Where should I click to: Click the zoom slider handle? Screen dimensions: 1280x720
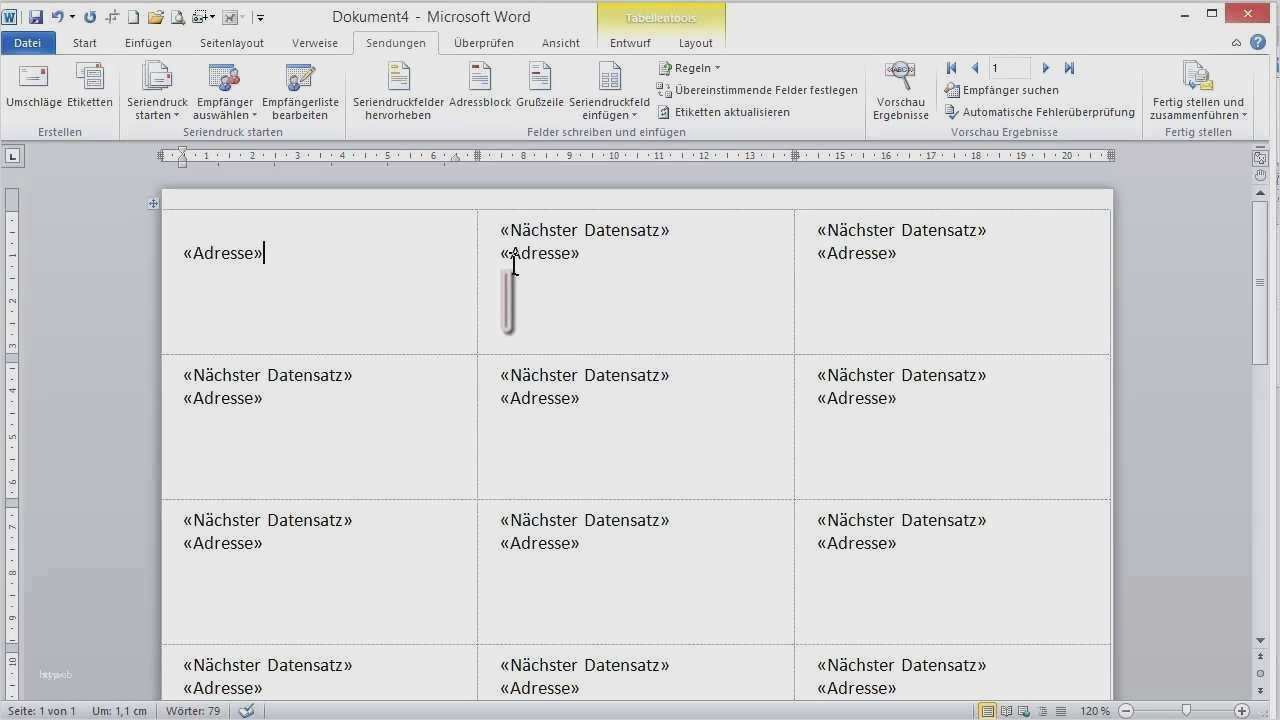[x=1186, y=711]
